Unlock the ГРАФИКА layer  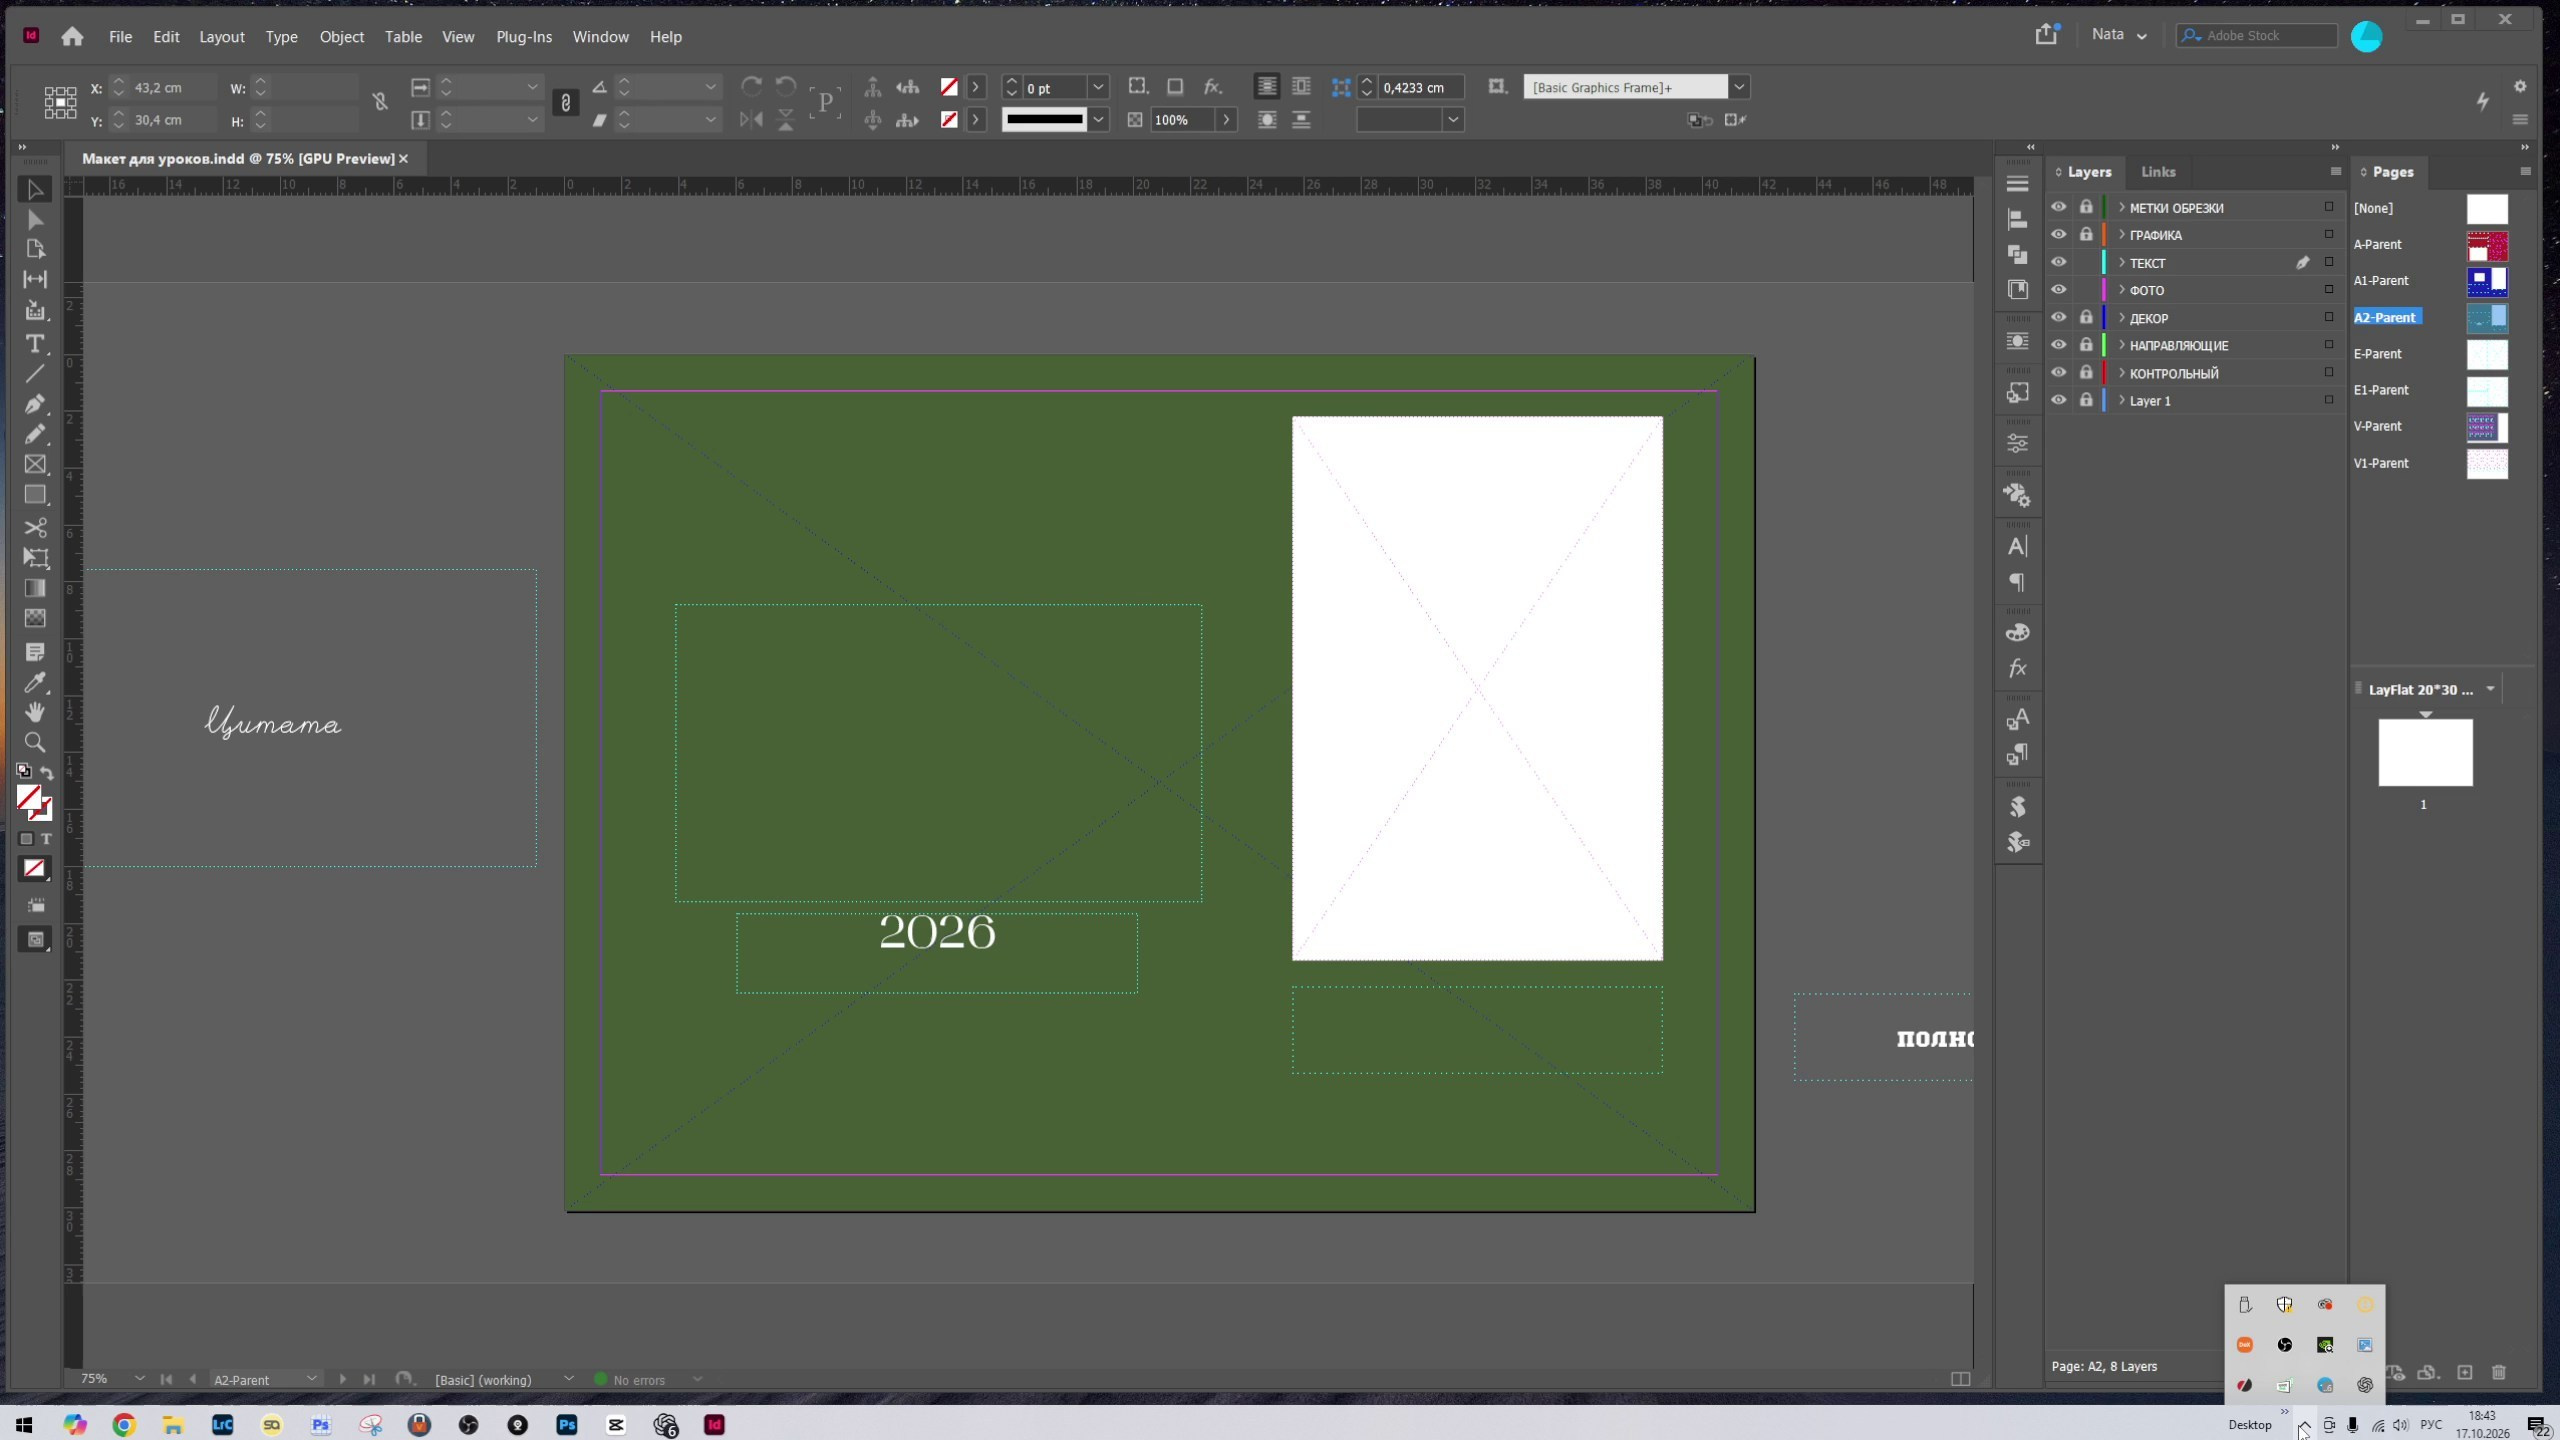point(2086,235)
